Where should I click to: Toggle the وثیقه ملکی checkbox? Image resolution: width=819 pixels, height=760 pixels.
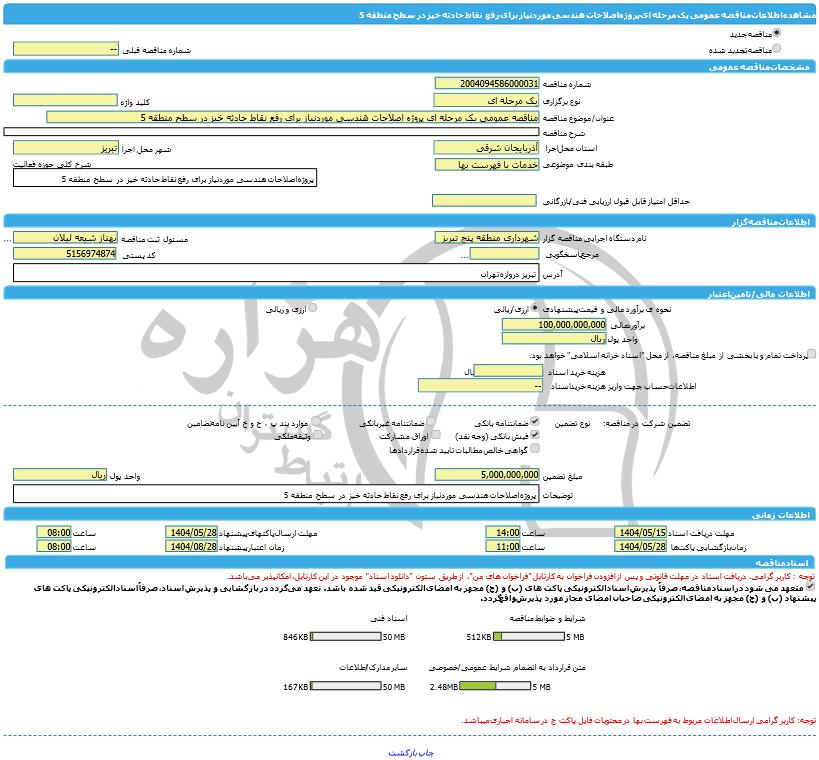[x=317, y=435]
